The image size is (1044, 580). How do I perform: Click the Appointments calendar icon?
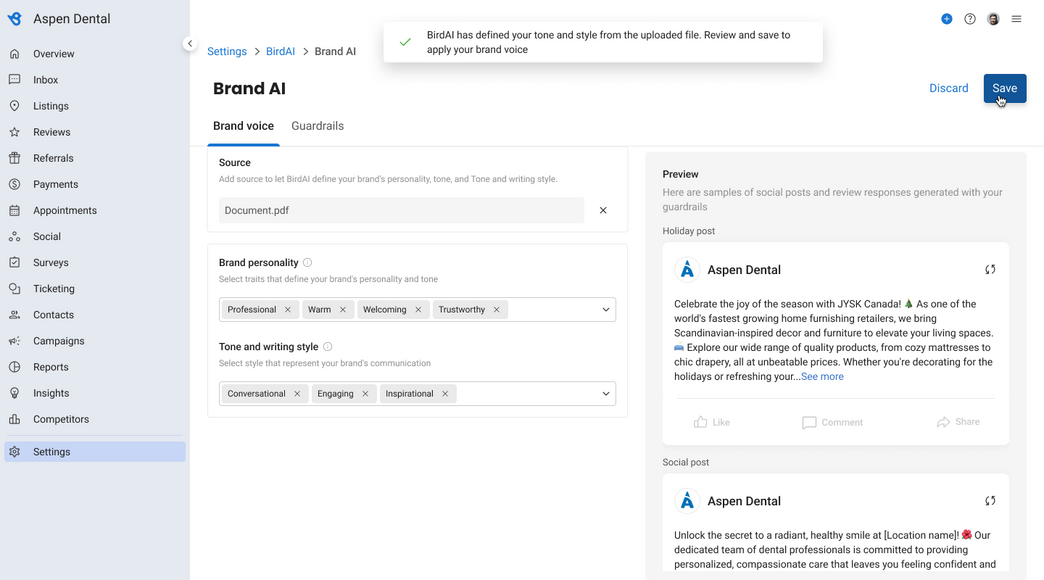pos(15,210)
